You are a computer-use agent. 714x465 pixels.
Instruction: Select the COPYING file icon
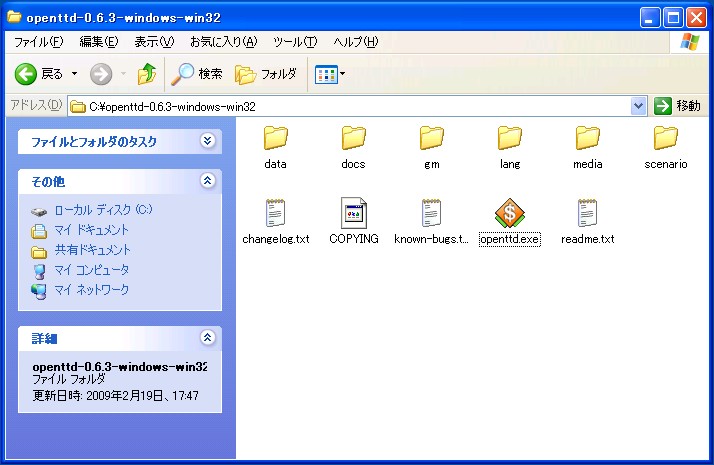(353, 213)
